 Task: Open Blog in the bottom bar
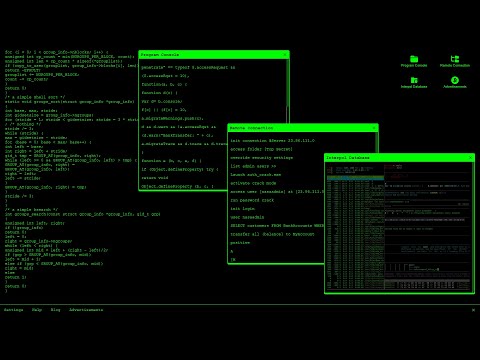pyautogui.click(x=56, y=310)
